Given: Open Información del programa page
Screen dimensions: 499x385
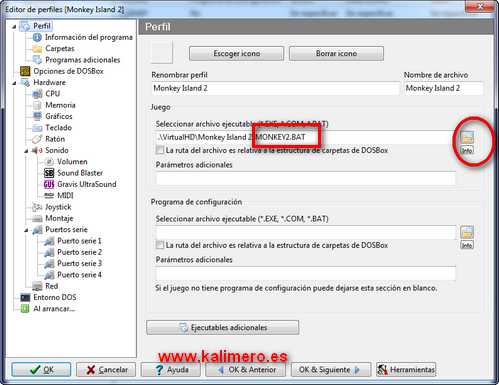Looking at the screenshot, I should point(89,37).
